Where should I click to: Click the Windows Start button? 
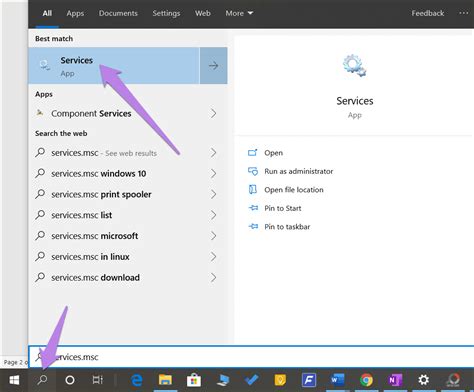coord(14,380)
